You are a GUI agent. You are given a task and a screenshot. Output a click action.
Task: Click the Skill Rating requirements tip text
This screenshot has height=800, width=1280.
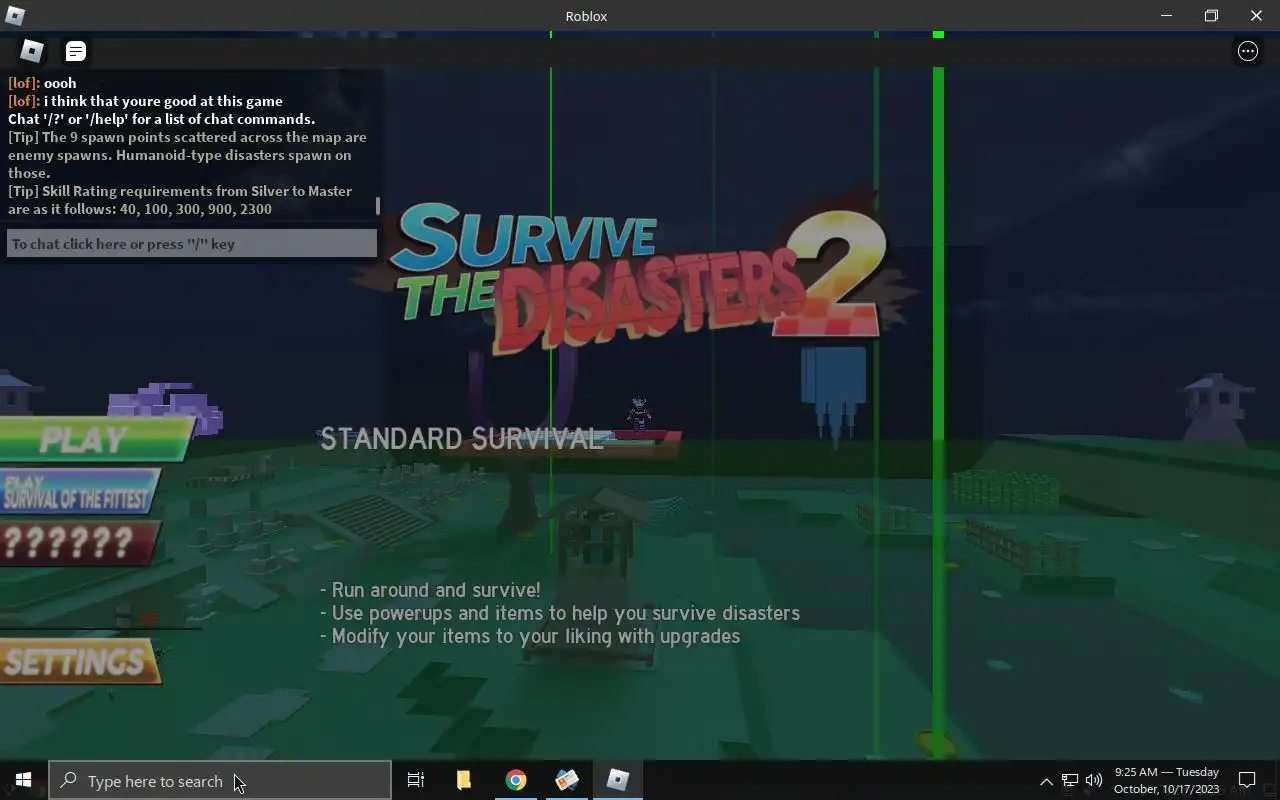(x=180, y=200)
